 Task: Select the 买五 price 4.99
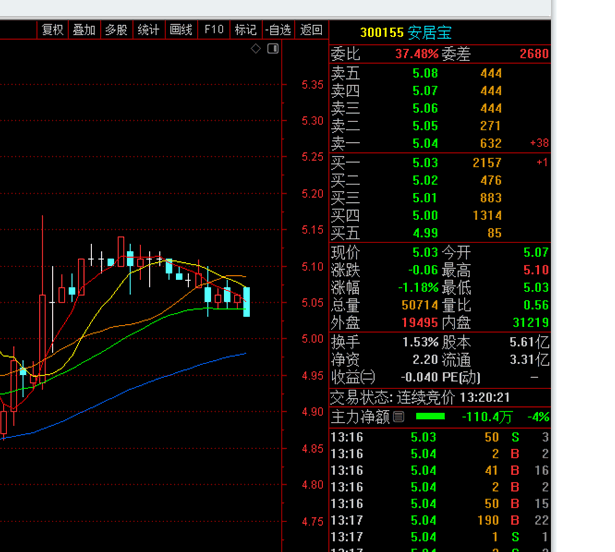(425, 233)
